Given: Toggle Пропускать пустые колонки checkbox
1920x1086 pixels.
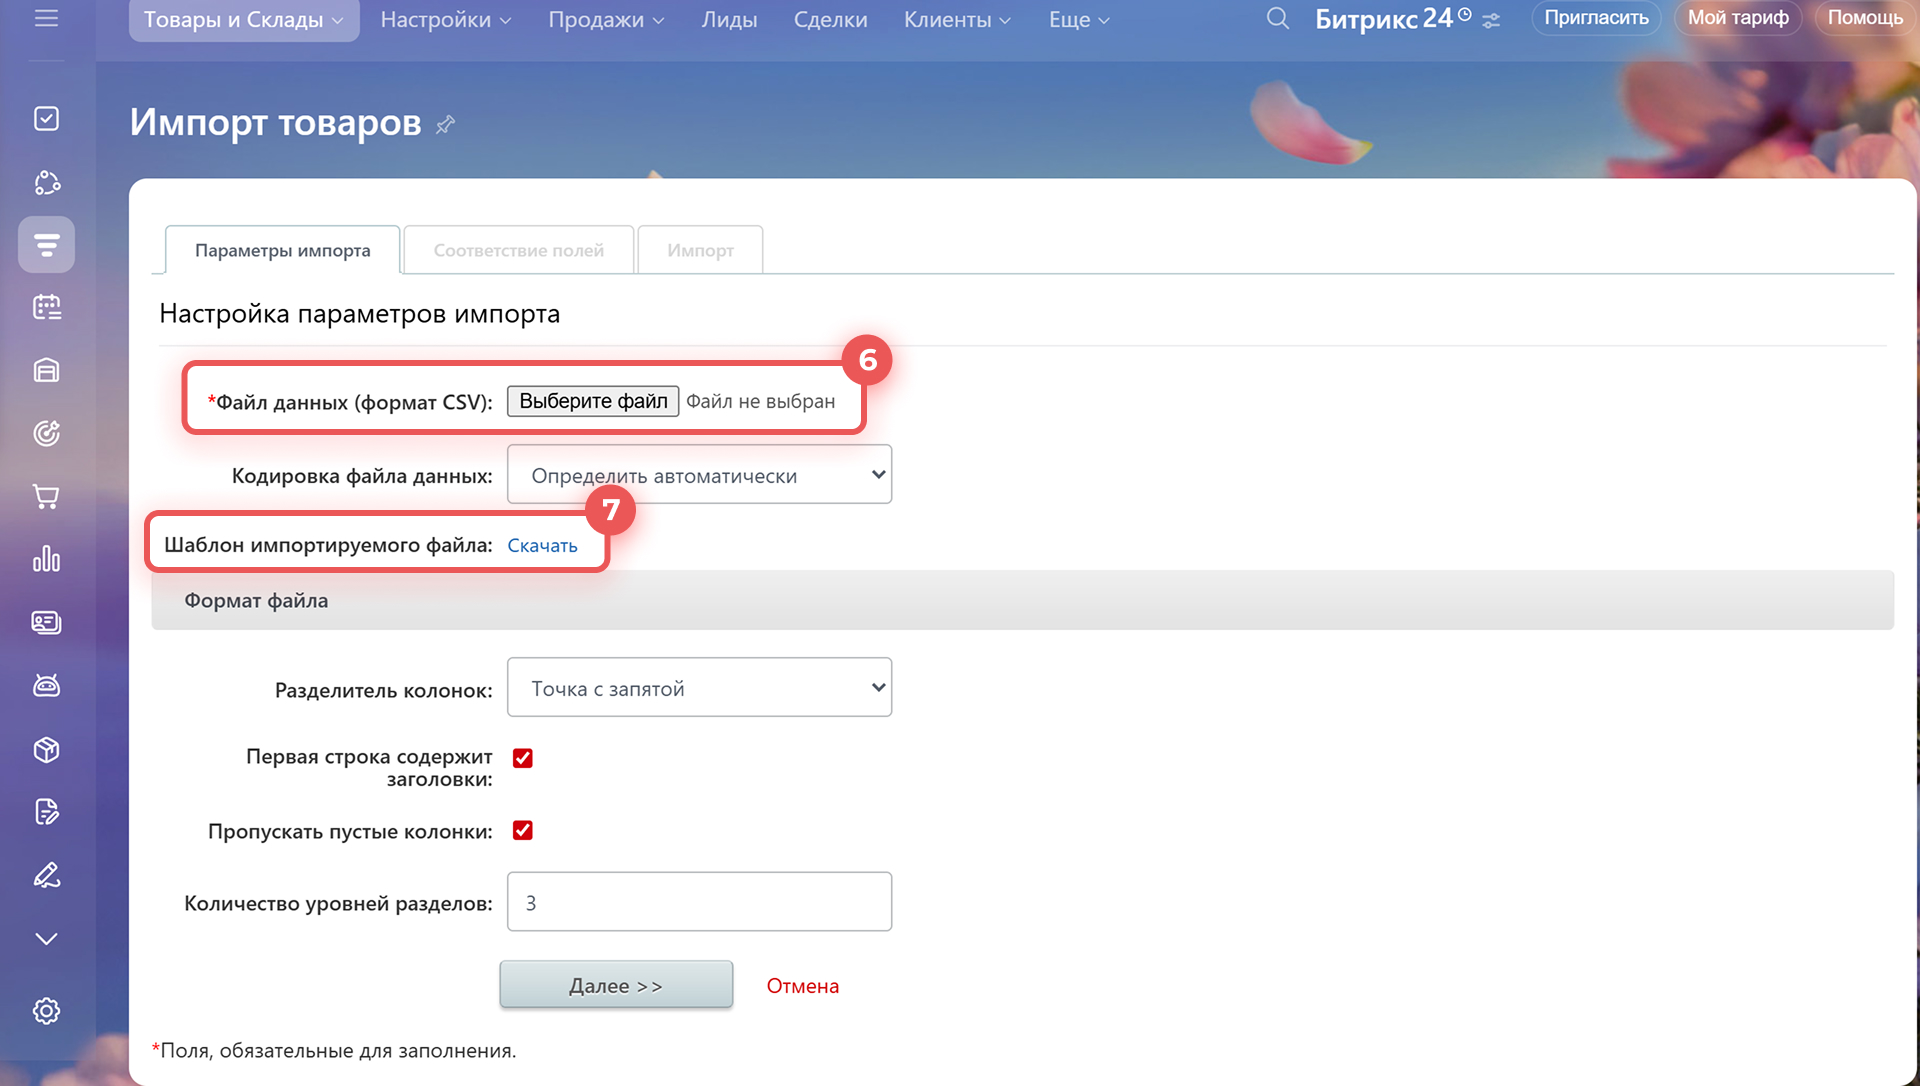Looking at the screenshot, I should [x=523, y=831].
